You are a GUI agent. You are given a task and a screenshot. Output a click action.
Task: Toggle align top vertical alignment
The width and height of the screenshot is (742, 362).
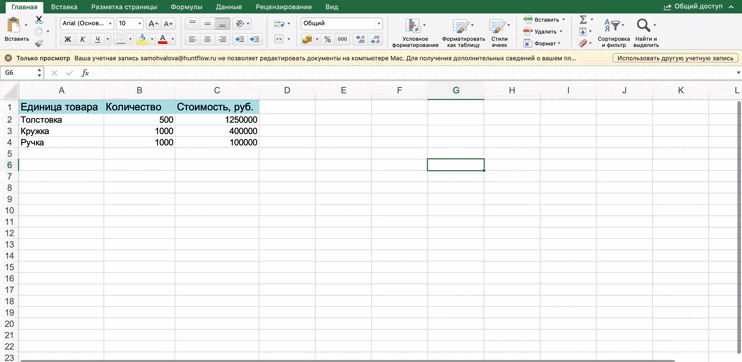click(192, 24)
